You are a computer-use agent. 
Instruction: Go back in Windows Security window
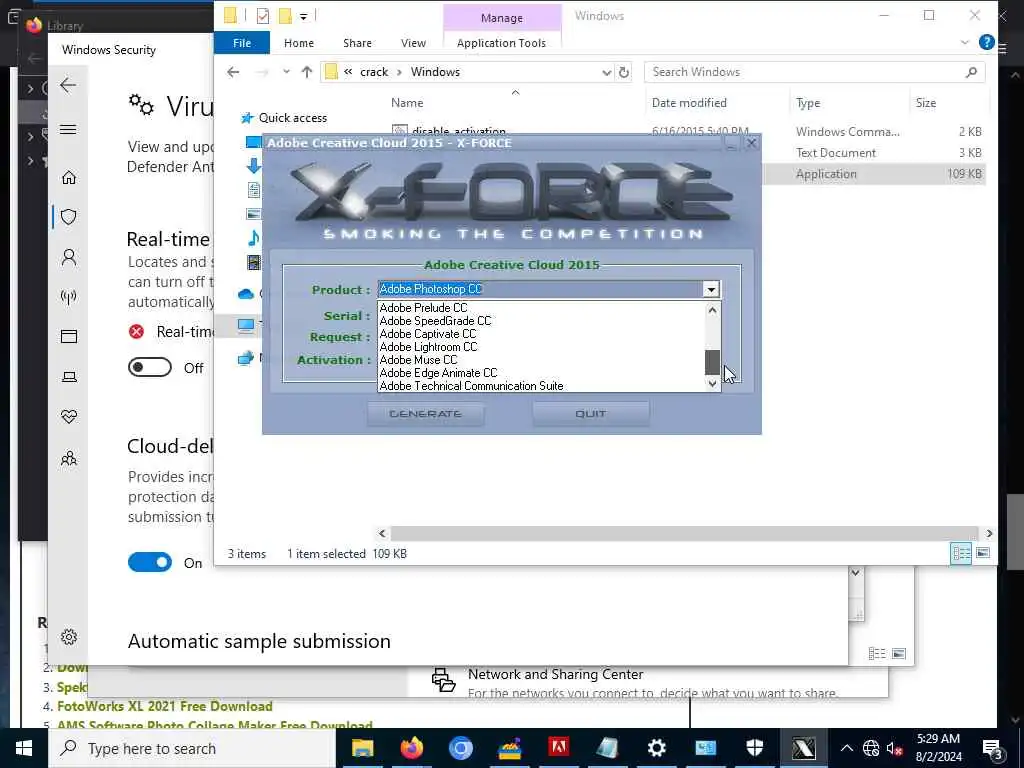68,85
